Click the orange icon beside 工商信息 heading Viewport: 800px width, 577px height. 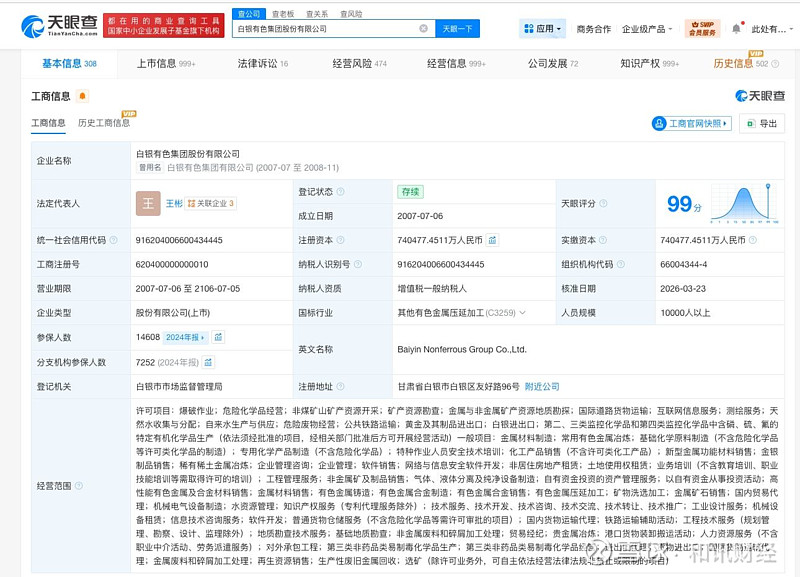point(82,96)
